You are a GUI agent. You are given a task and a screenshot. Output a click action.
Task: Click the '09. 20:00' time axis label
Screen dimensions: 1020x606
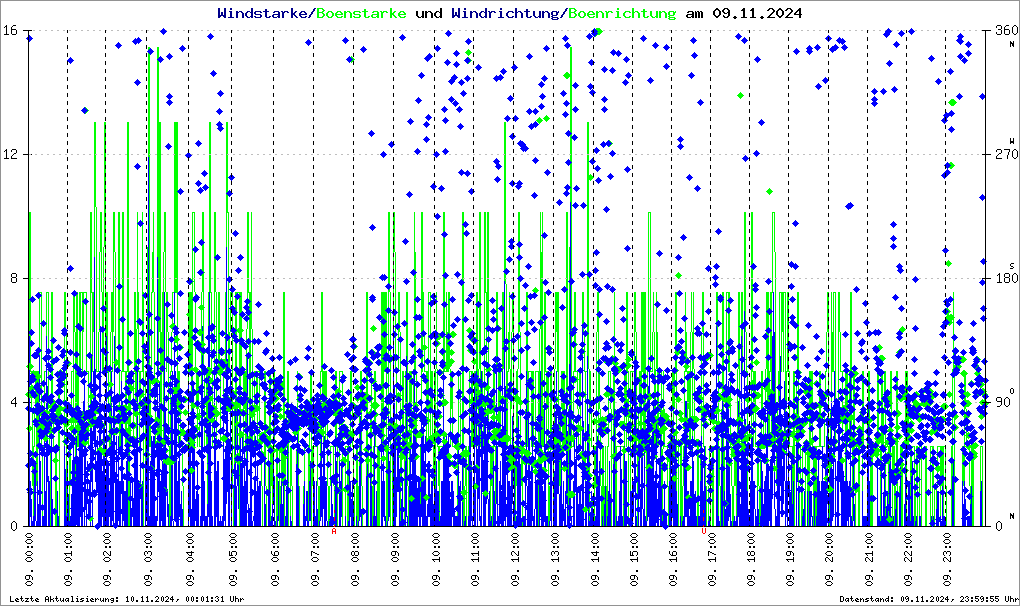coord(829,560)
